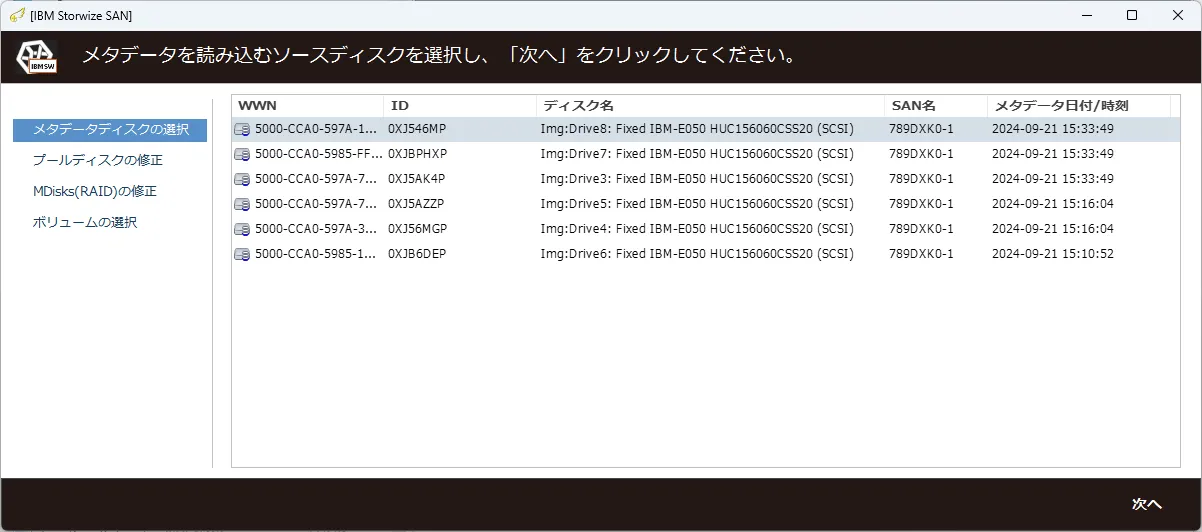
Task: Click the 次へ button
Action: 1146,504
